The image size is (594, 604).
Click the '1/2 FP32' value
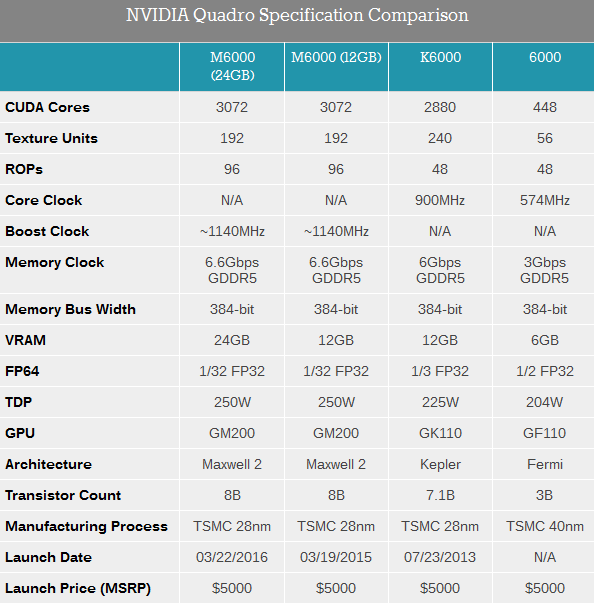(x=545, y=371)
